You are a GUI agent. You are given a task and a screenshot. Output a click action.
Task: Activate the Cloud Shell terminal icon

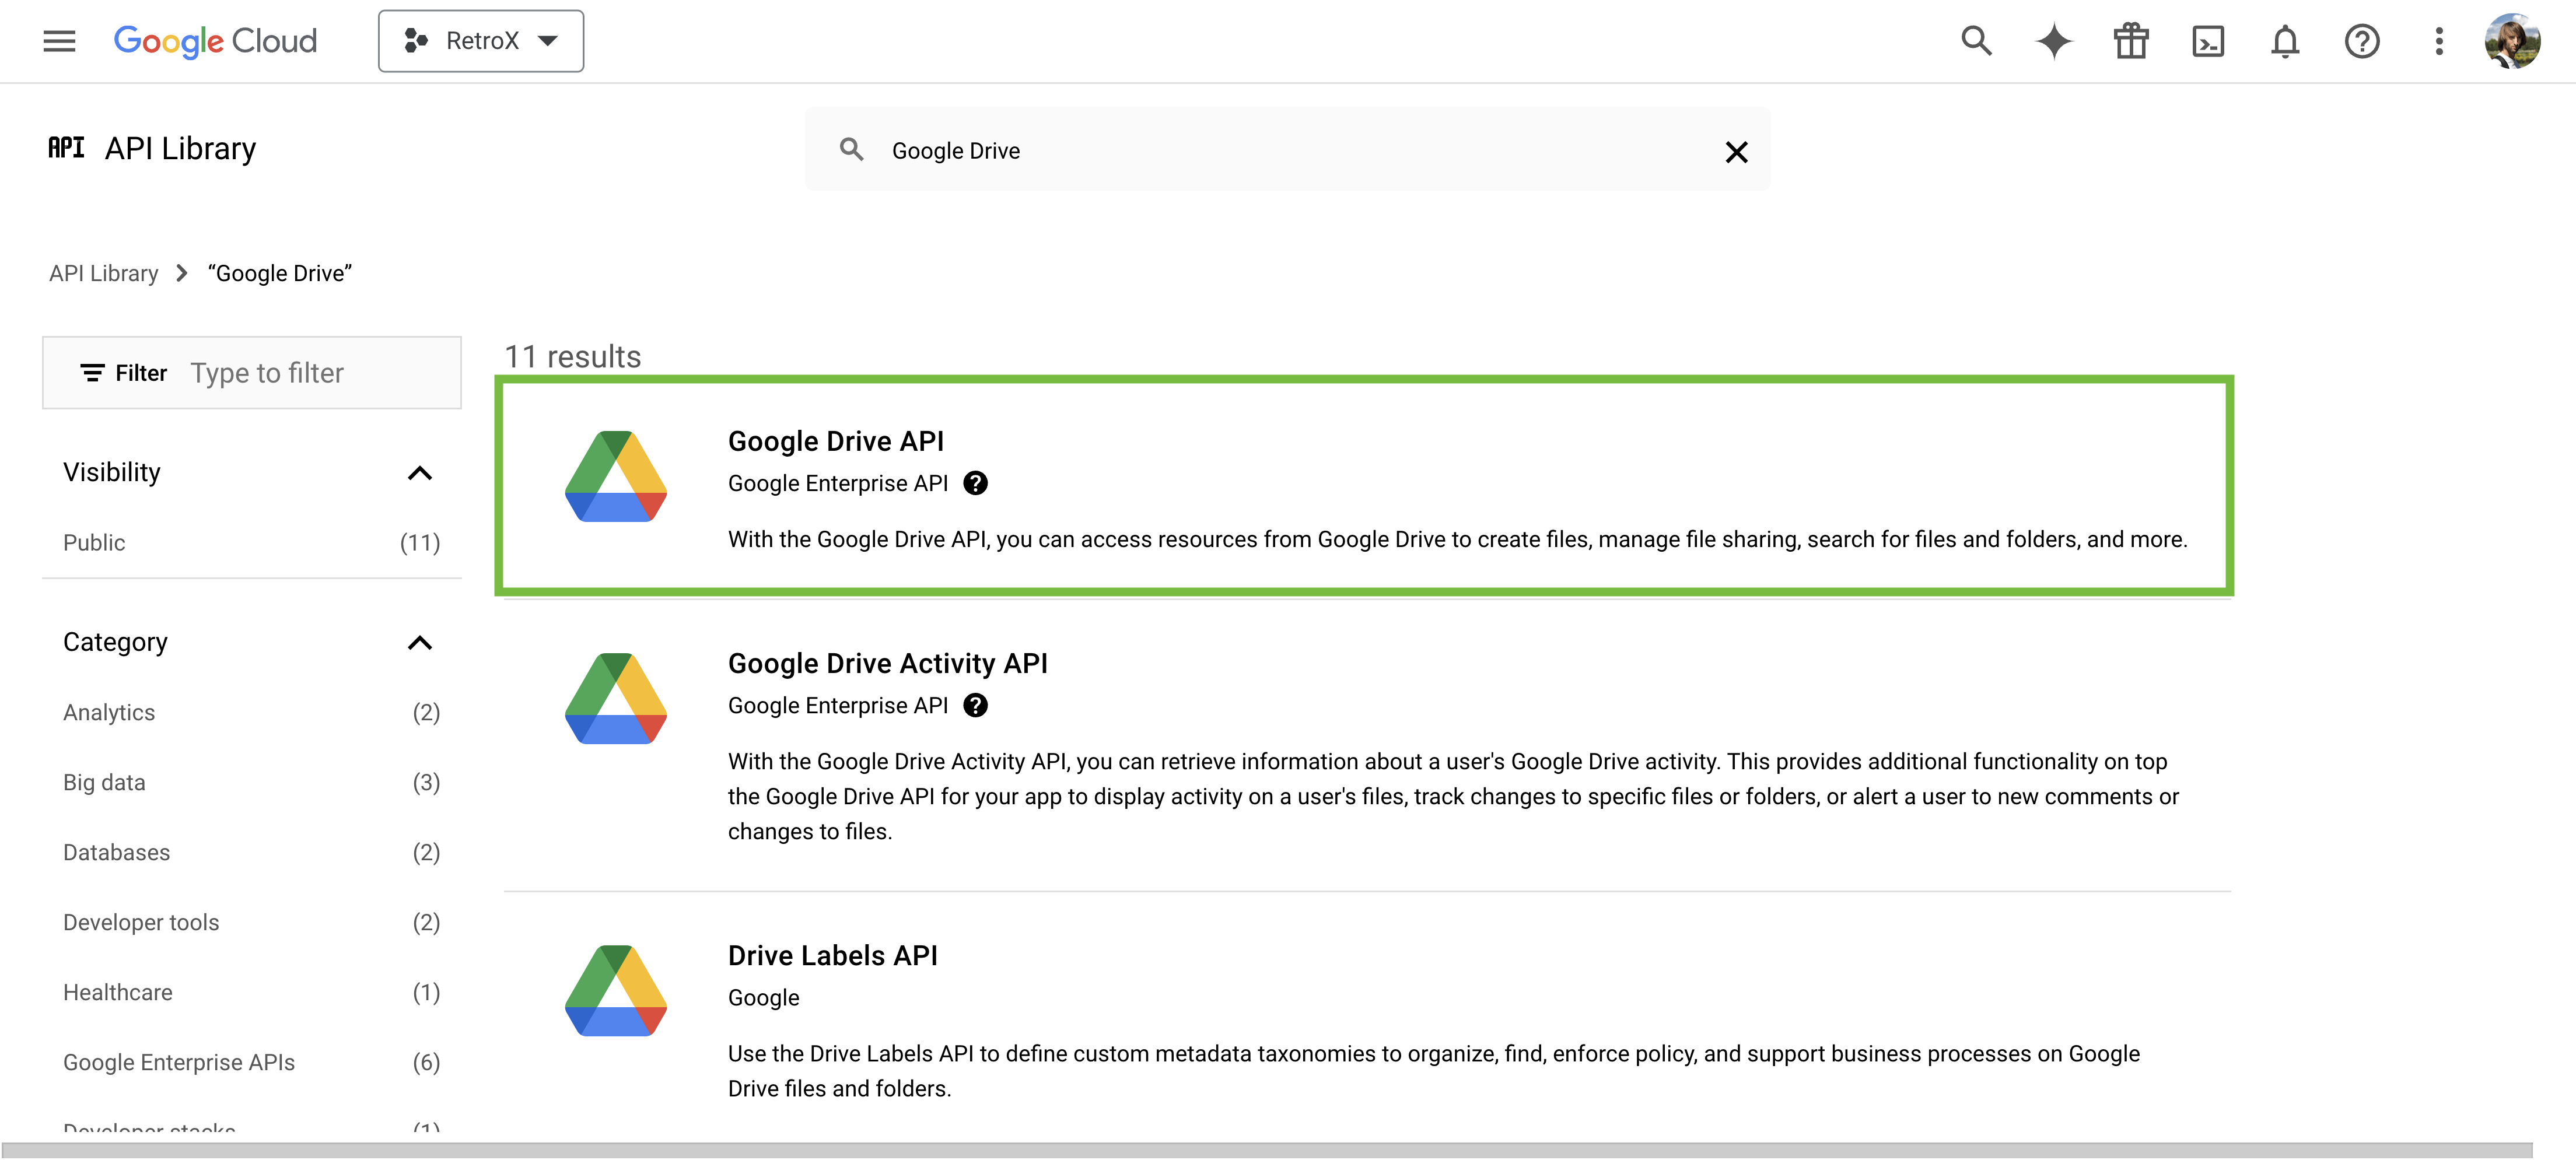(x=2208, y=41)
